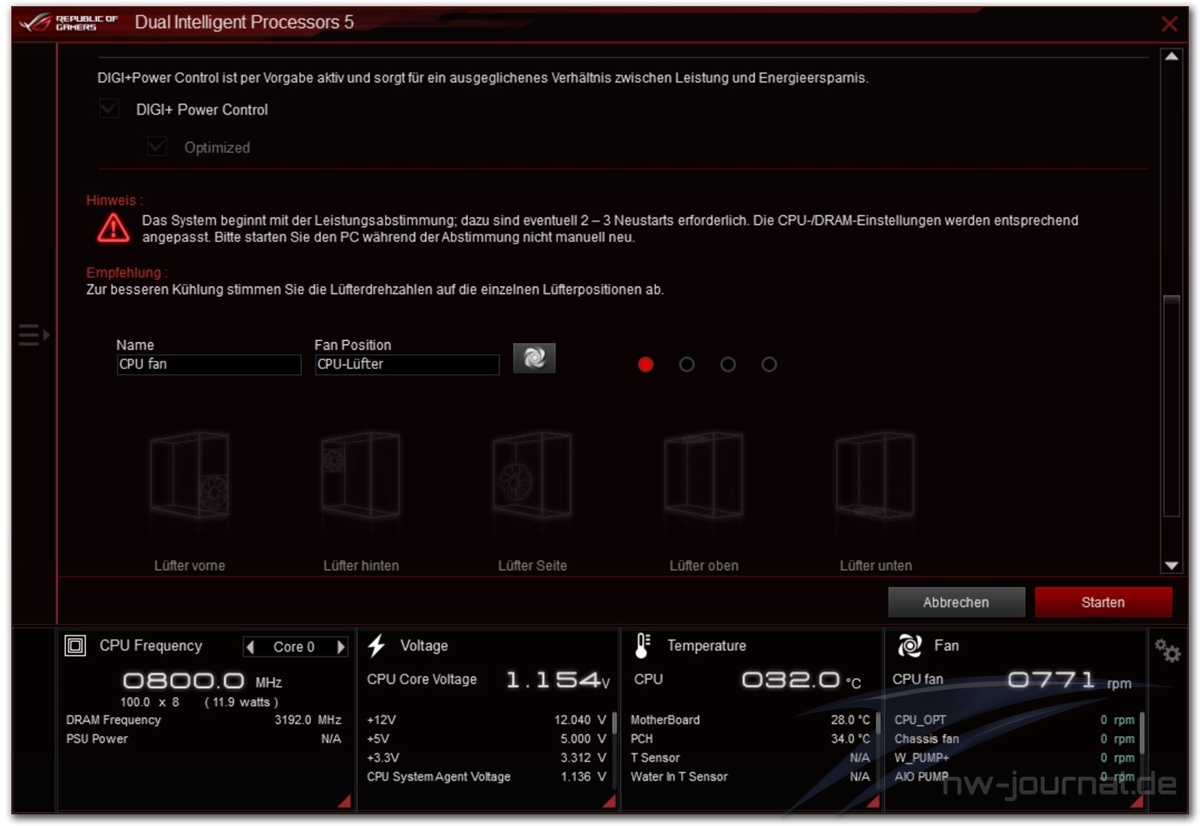Expand the Fan panel corner arrow
This screenshot has height=826, width=1200.
1136,801
